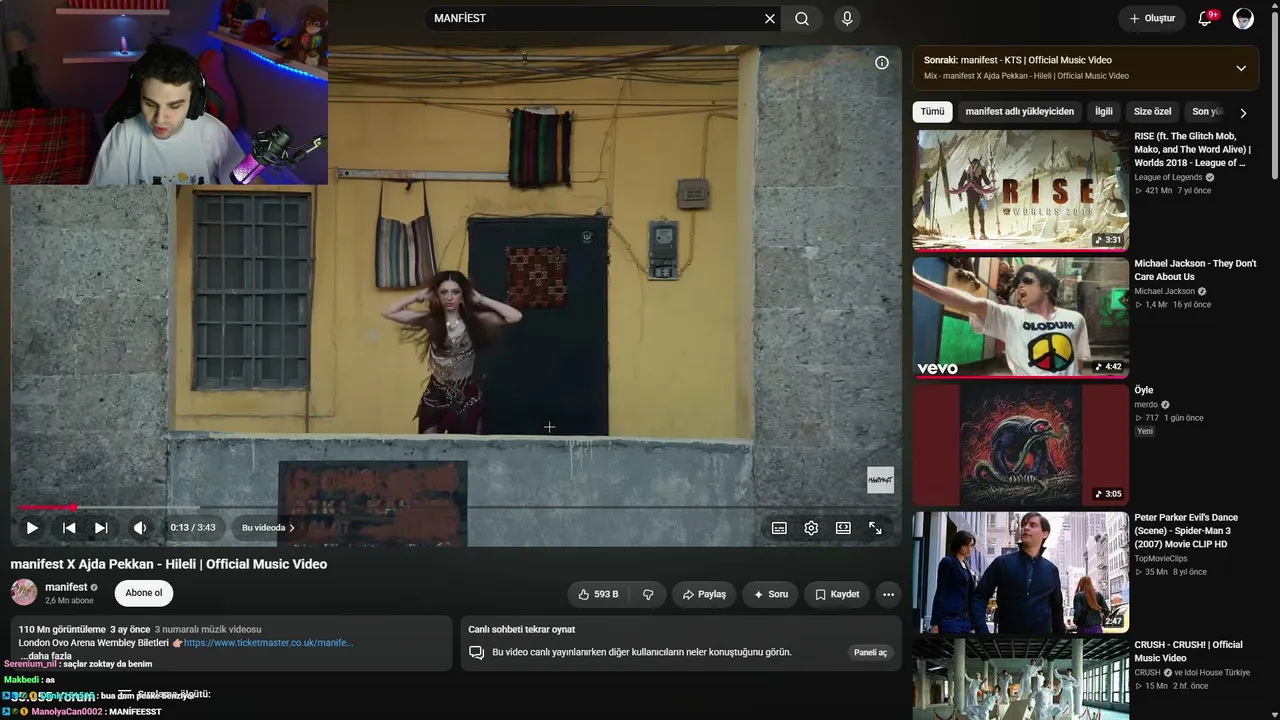Open the manifest channel avatar

point(24,592)
